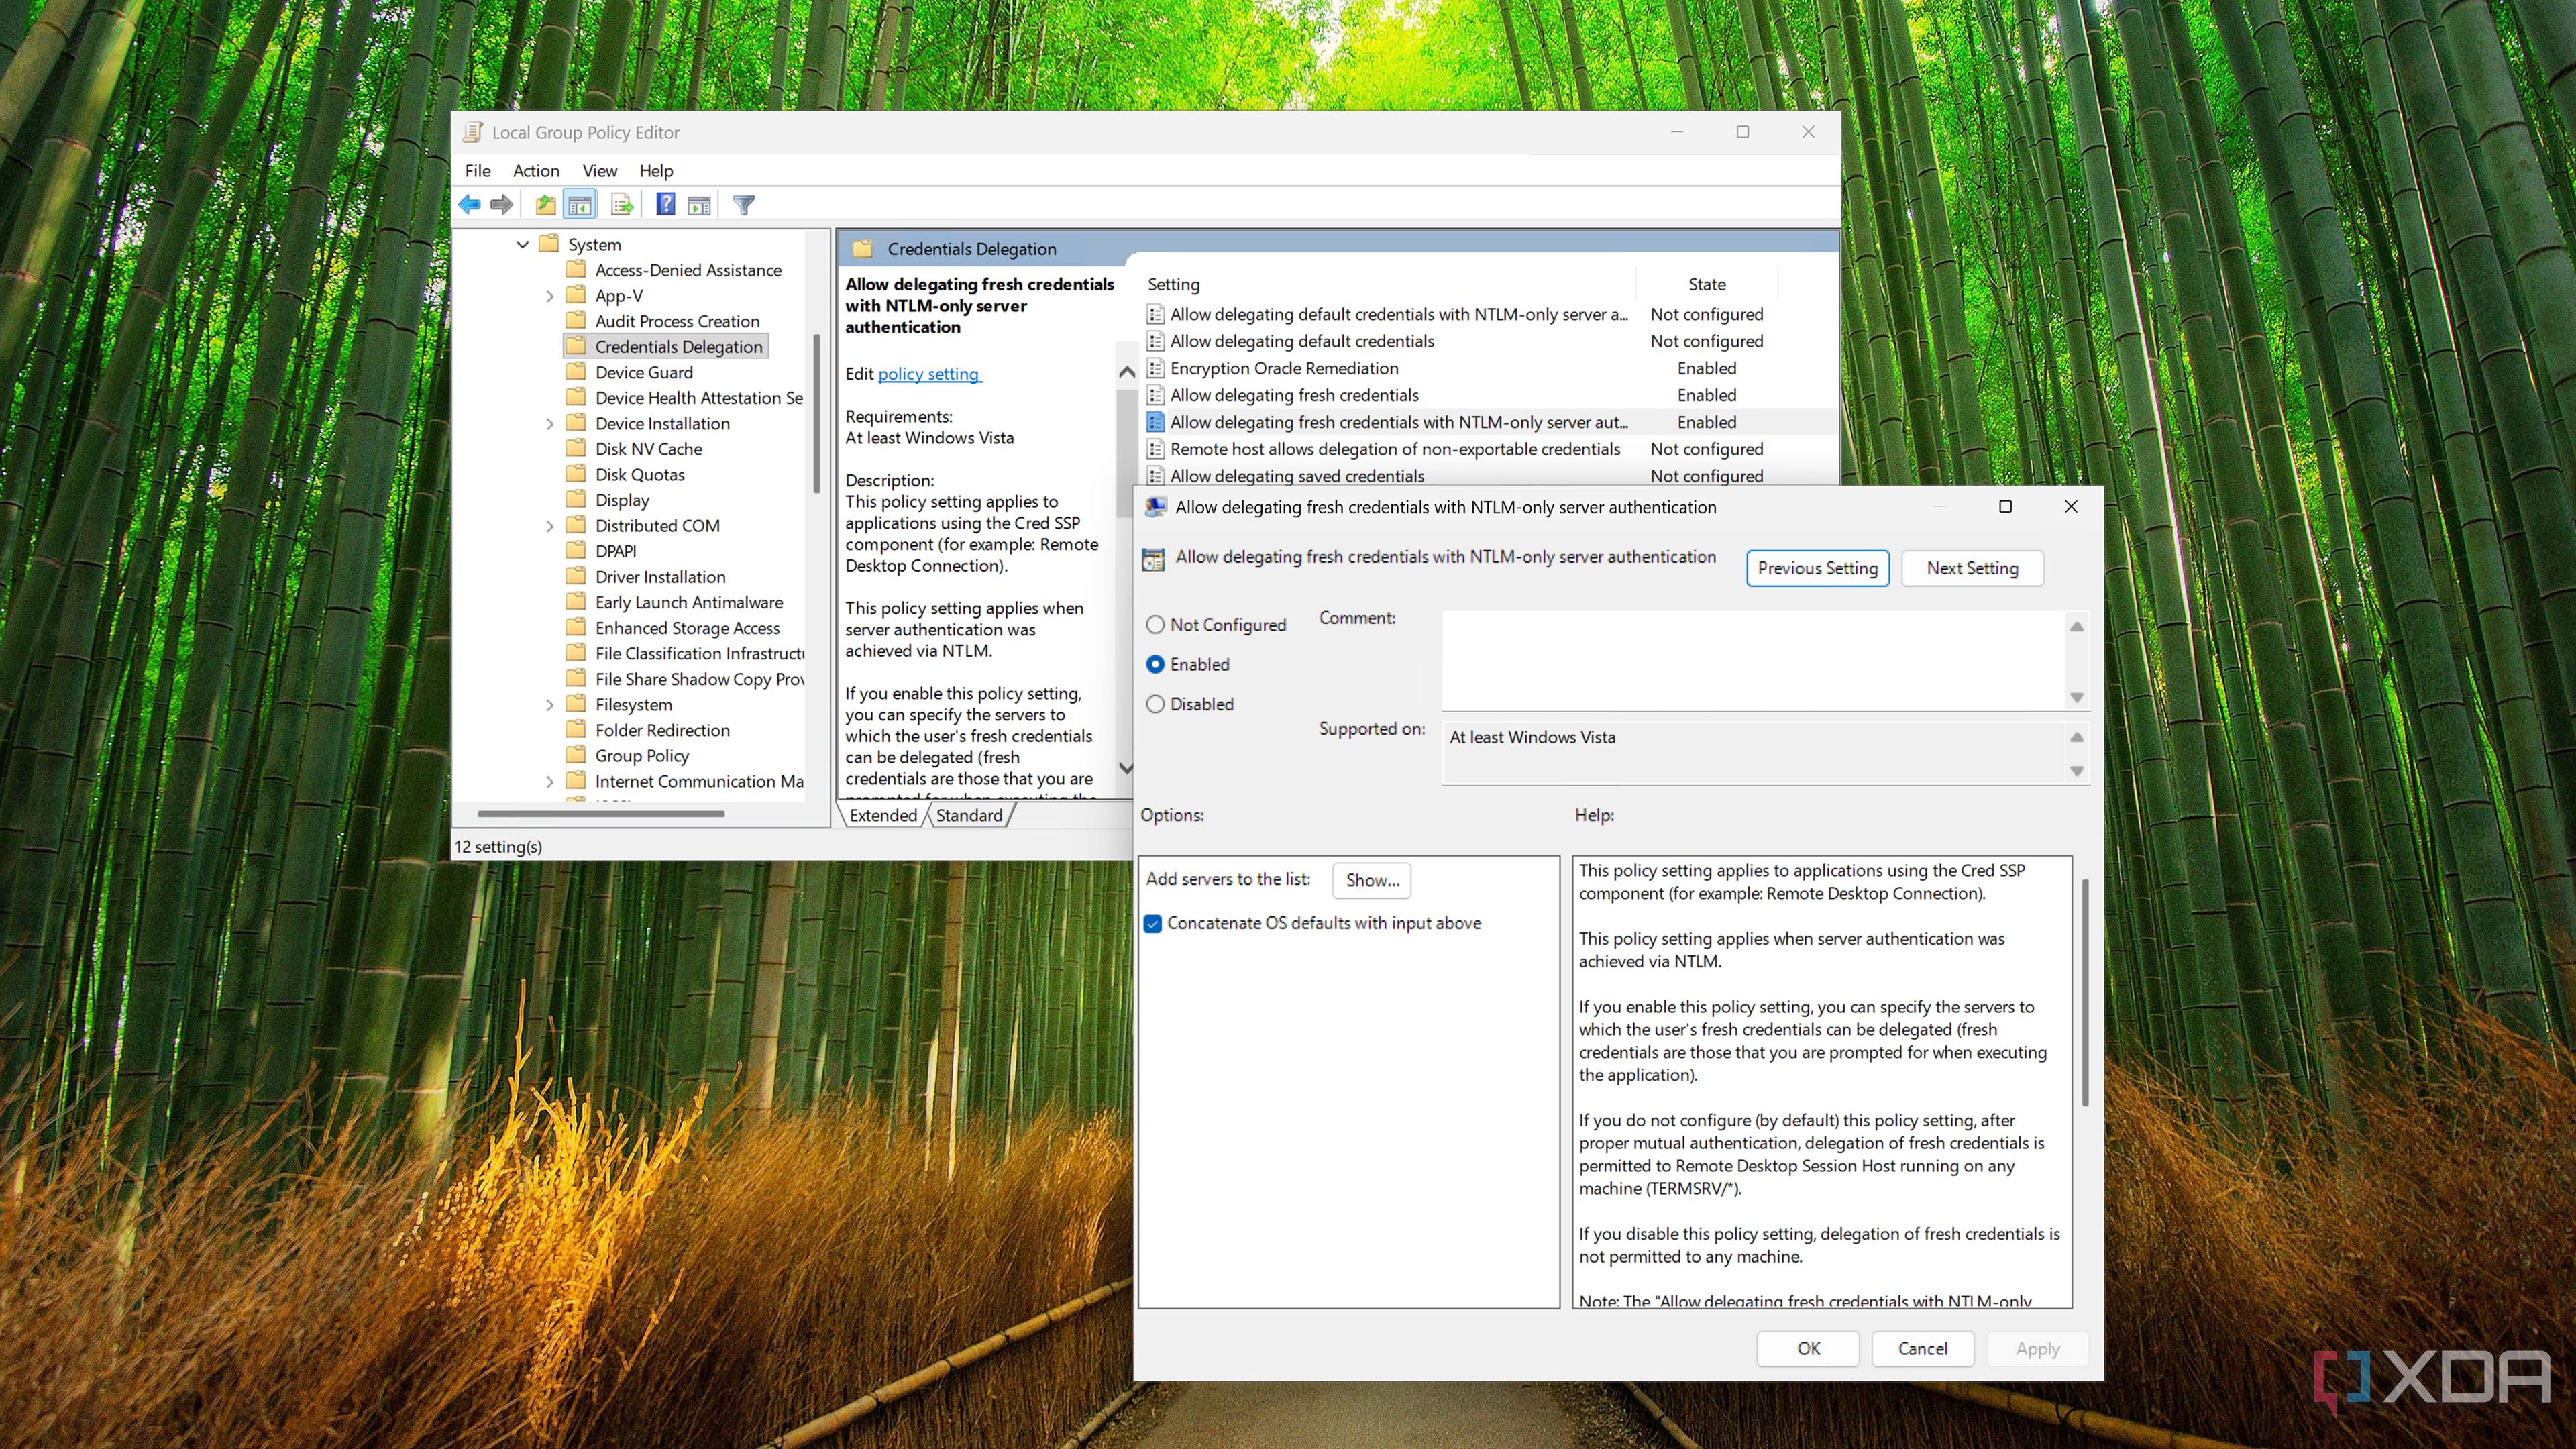Toggle the Show/Hide Action Pane icon
Screen dimensions: 2576x1449
click(x=699, y=205)
